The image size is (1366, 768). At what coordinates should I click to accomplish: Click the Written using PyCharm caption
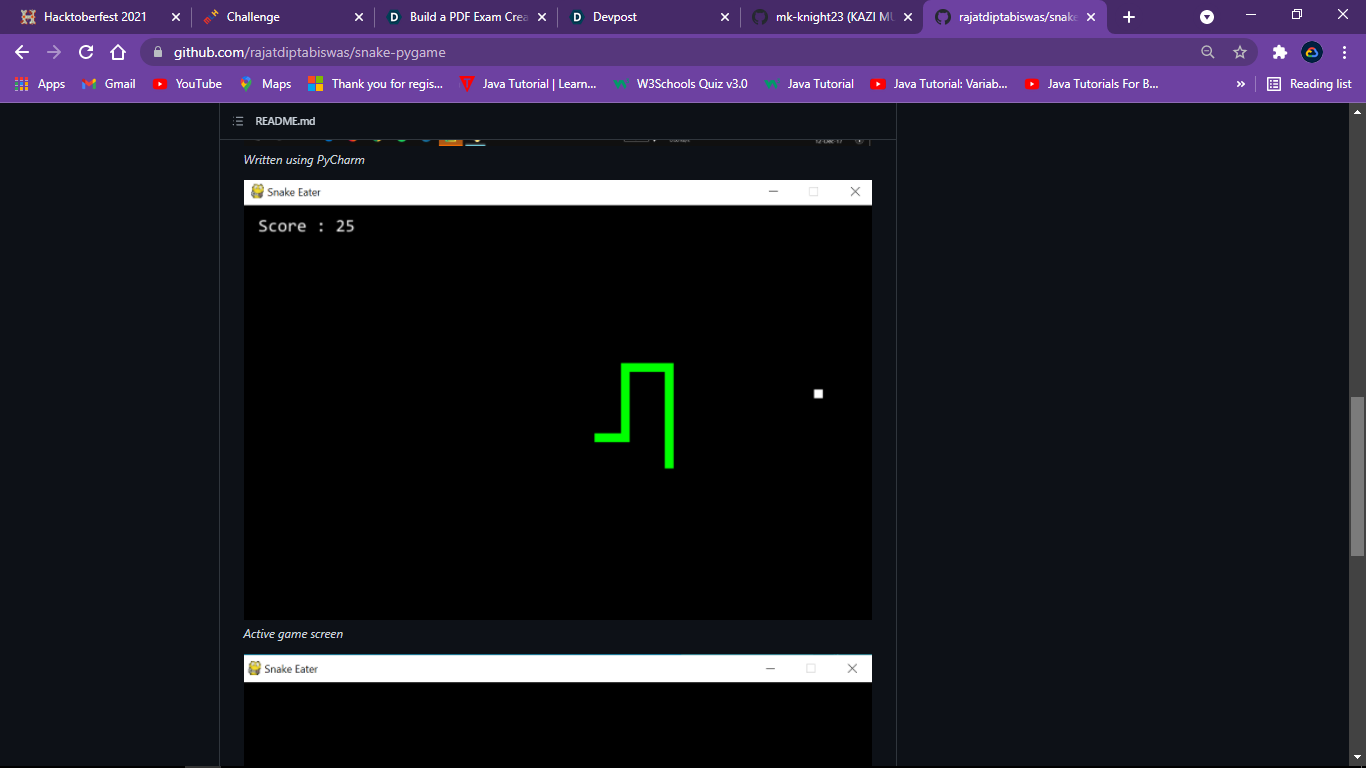point(304,160)
